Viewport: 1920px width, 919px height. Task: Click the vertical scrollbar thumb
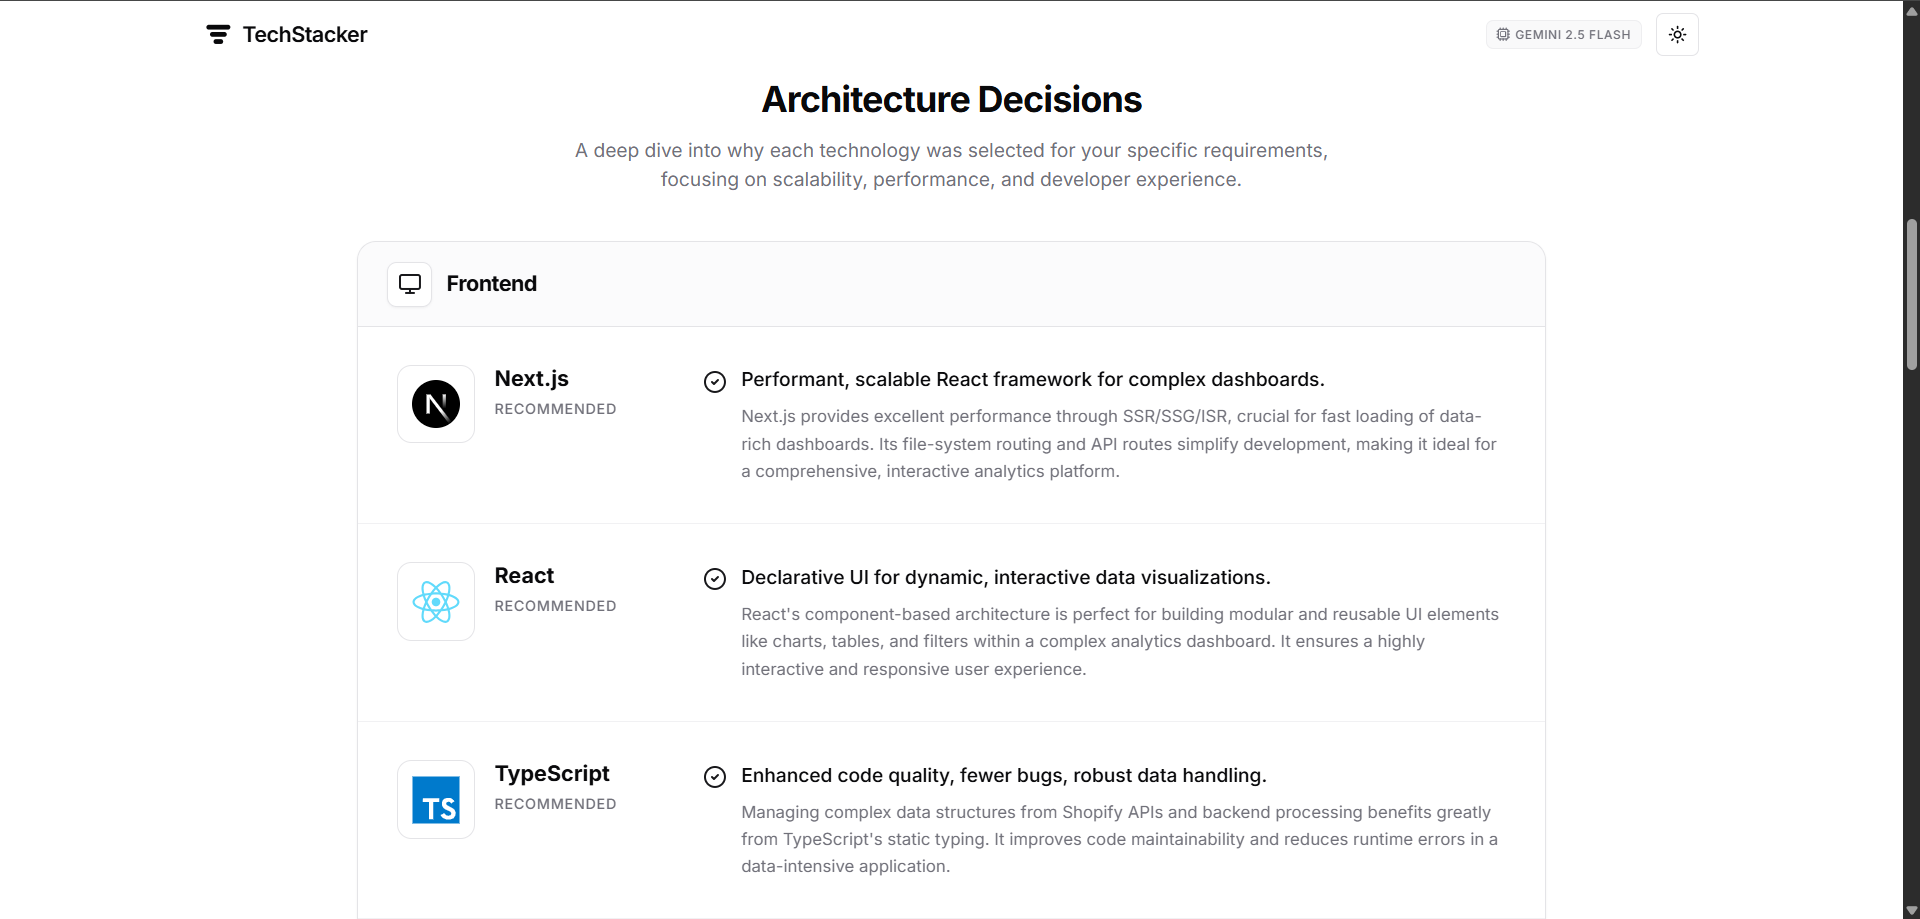click(1910, 293)
